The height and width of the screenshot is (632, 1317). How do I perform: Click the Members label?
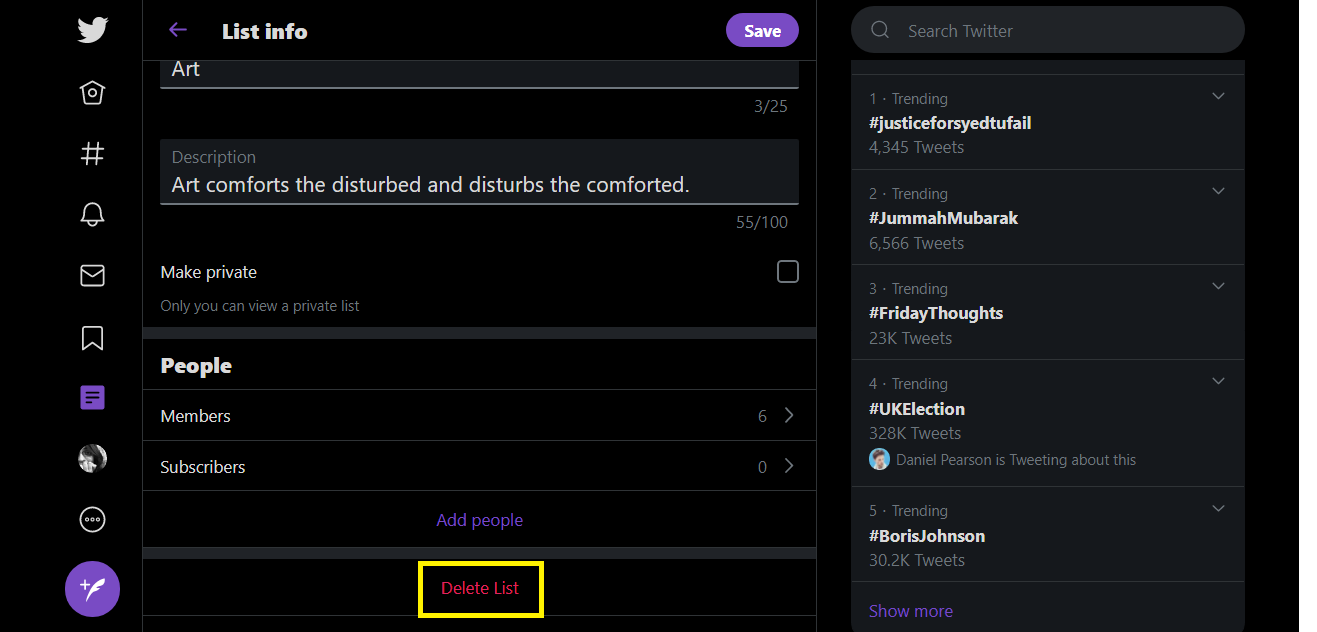tap(196, 416)
